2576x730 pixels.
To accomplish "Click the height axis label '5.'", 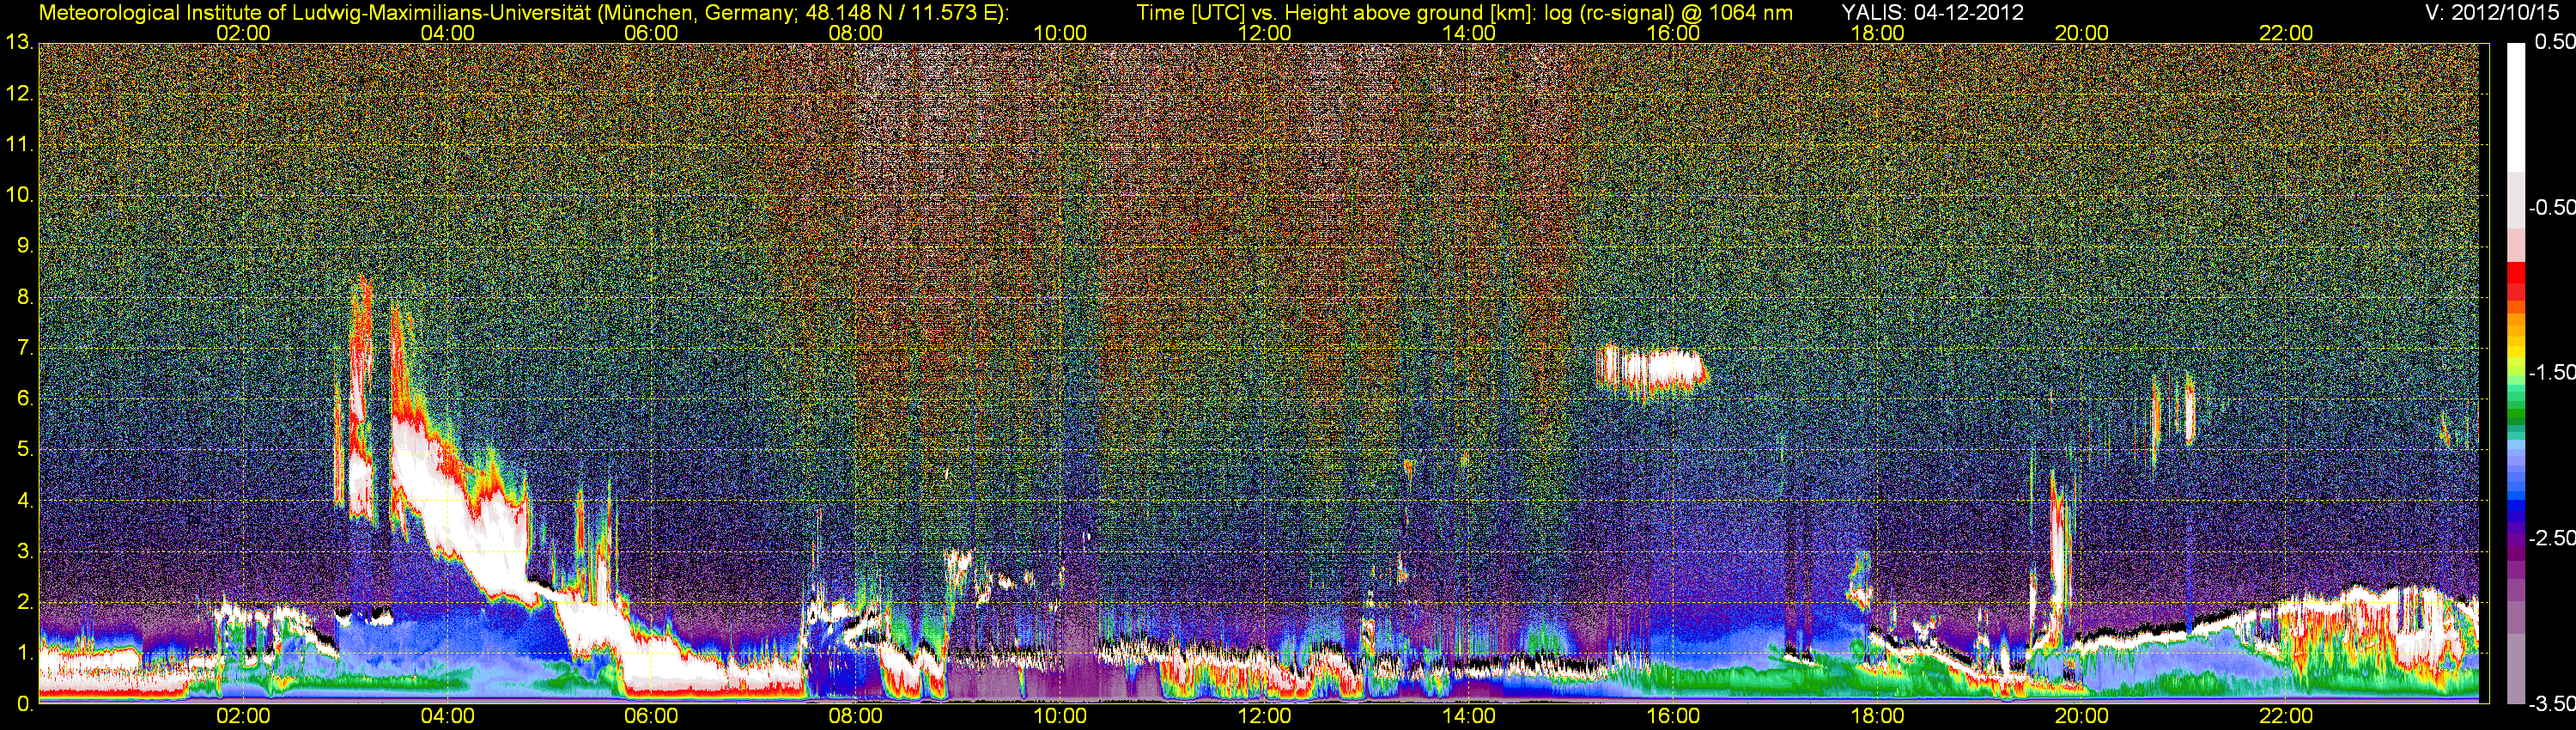I will click(25, 450).
